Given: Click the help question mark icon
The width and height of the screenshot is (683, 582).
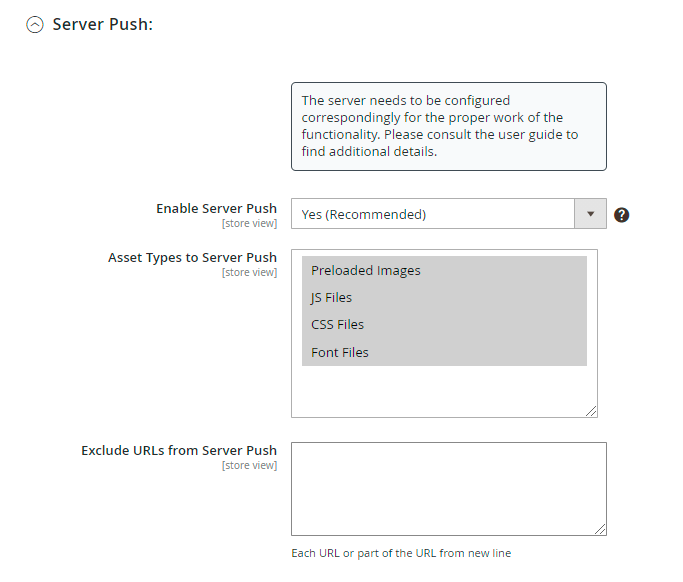Looking at the screenshot, I should [621, 215].
